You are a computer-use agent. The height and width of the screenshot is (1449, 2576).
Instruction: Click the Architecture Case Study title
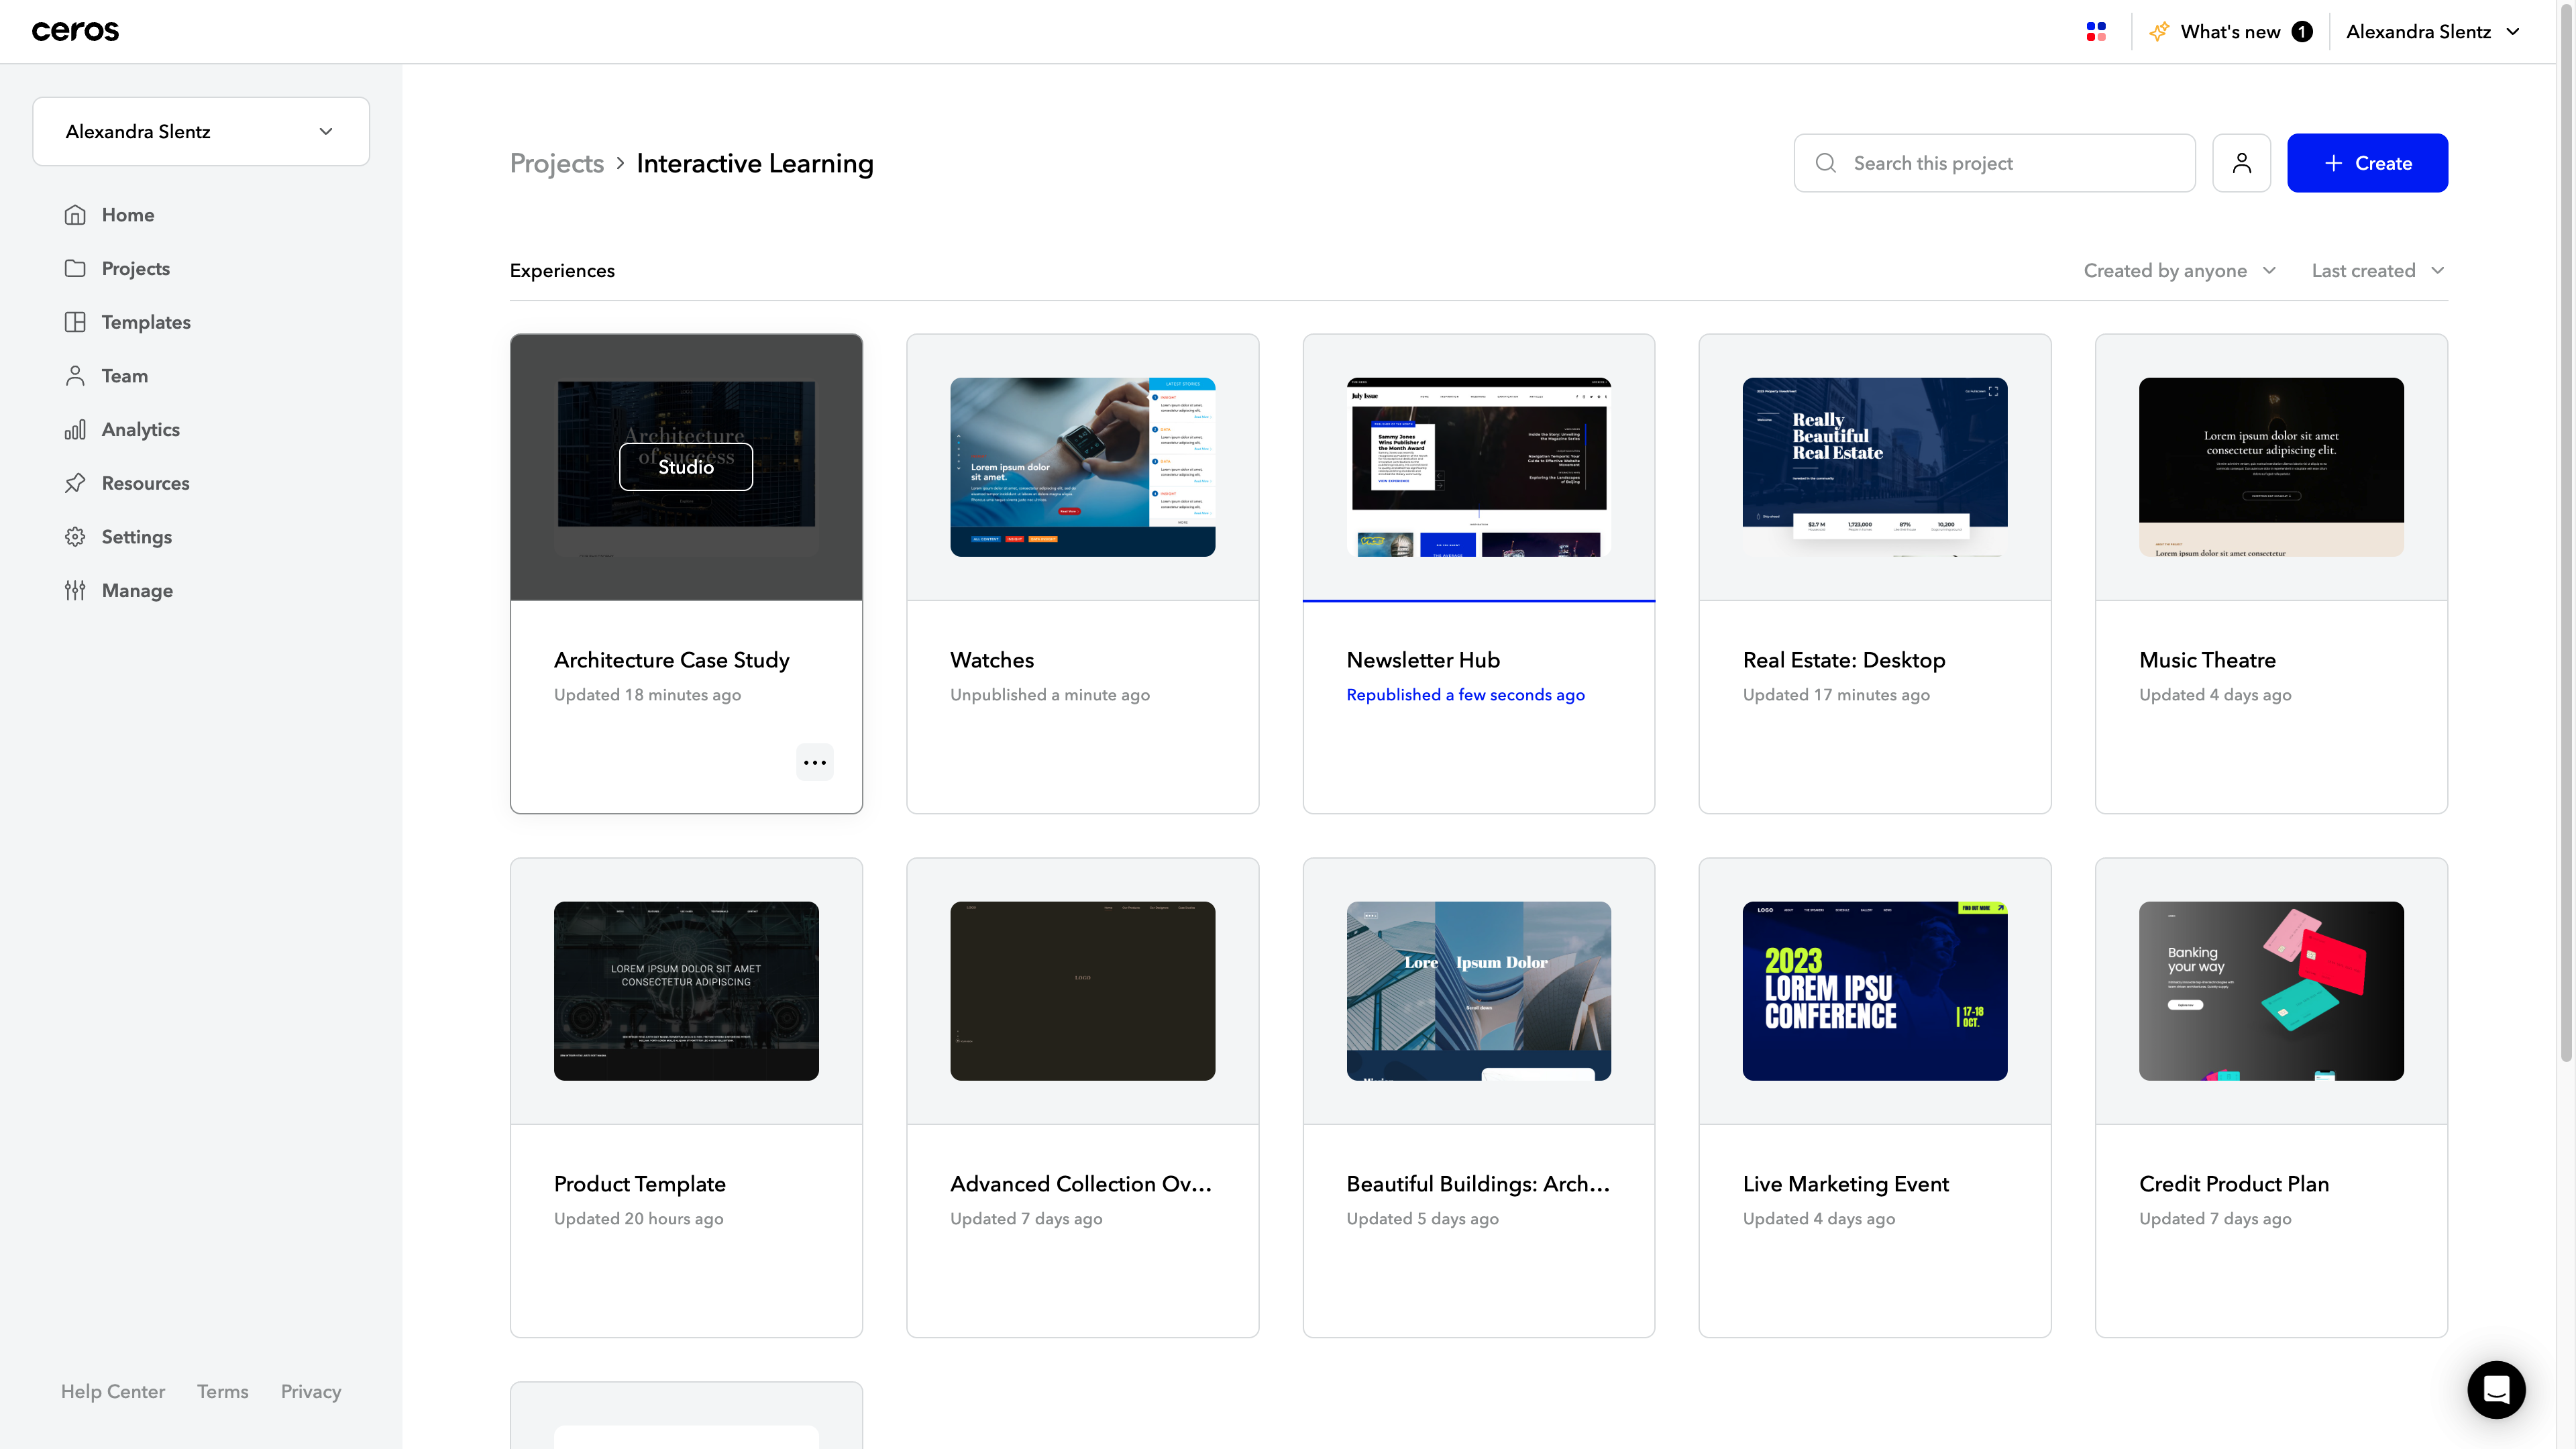click(672, 660)
